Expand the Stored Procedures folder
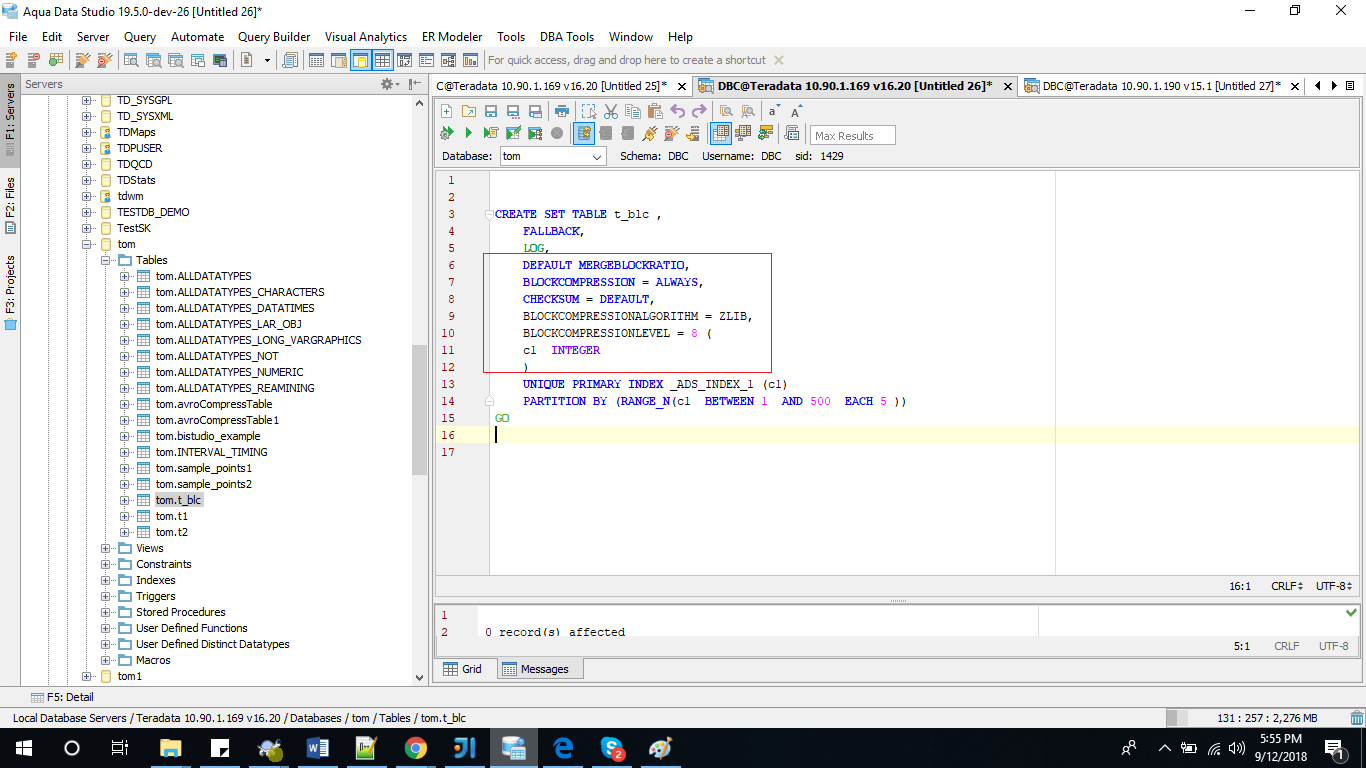The width and height of the screenshot is (1366, 768). click(x=106, y=612)
